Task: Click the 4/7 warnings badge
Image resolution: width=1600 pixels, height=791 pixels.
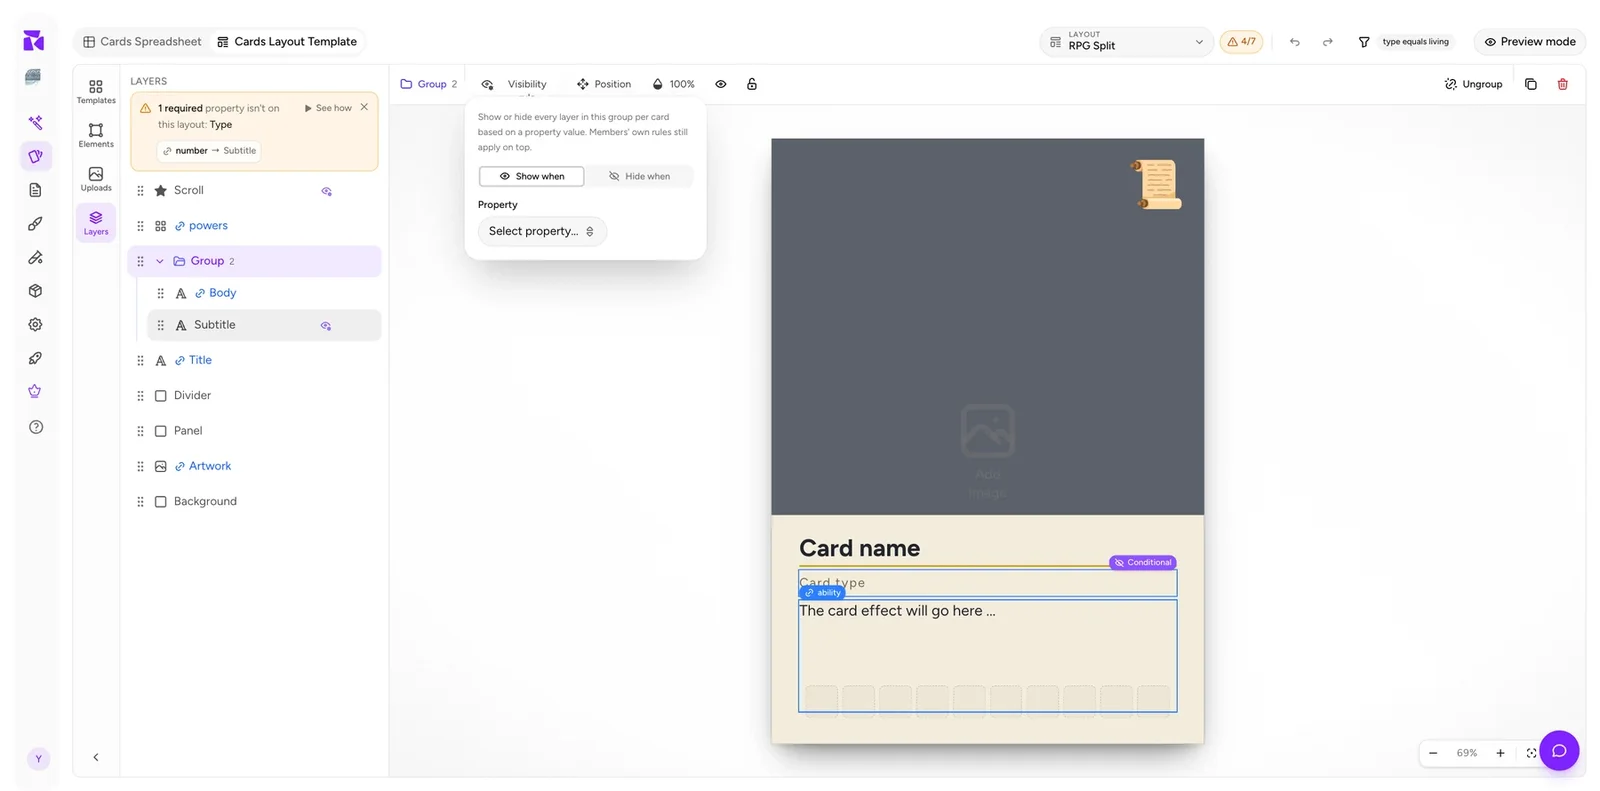Action: click(x=1241, y=42)
